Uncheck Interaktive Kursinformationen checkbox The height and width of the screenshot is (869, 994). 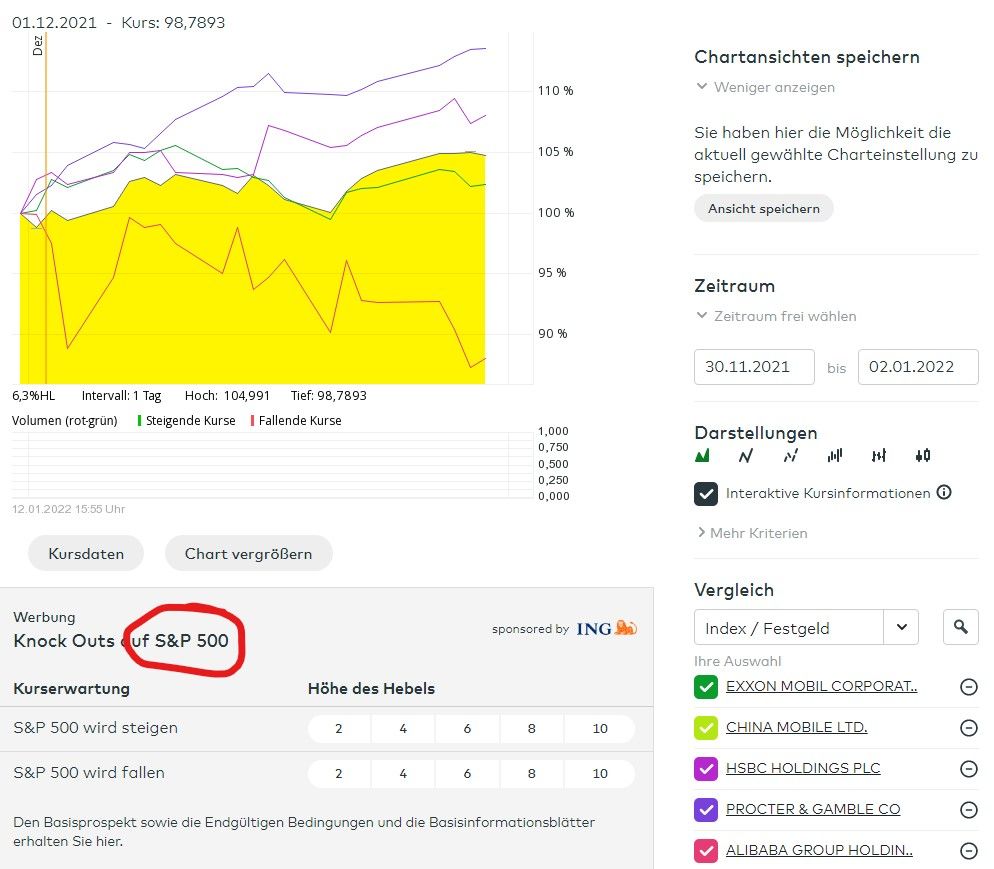point(706,494)
